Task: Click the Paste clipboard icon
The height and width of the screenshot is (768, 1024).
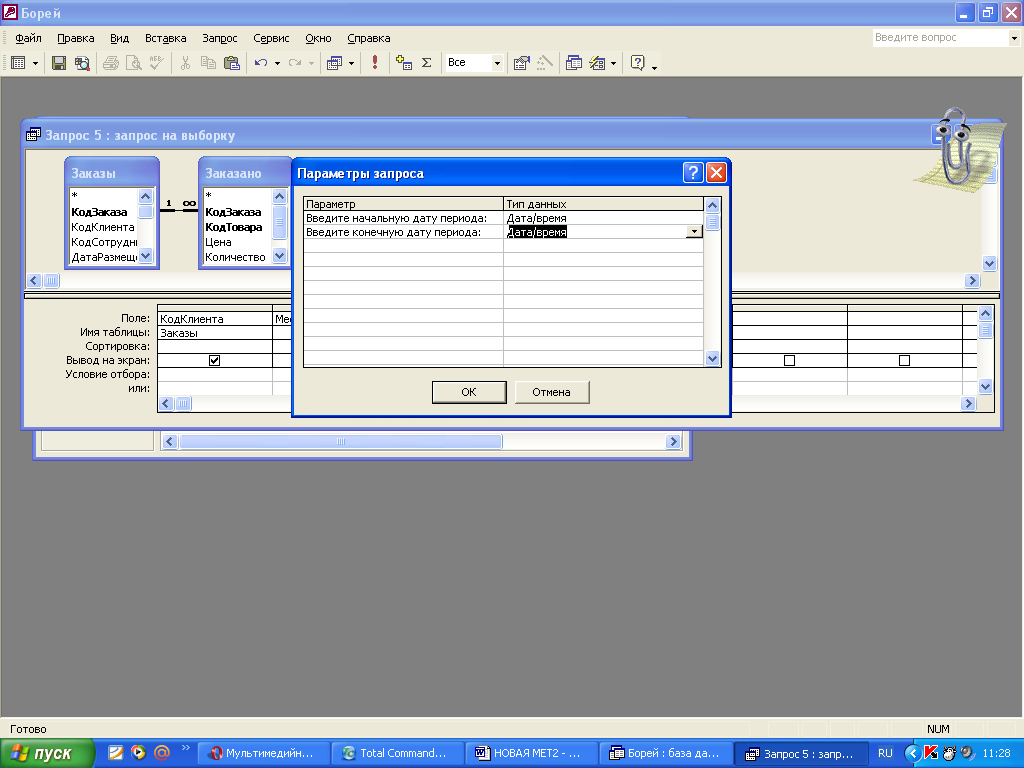Action: point(232,63)
